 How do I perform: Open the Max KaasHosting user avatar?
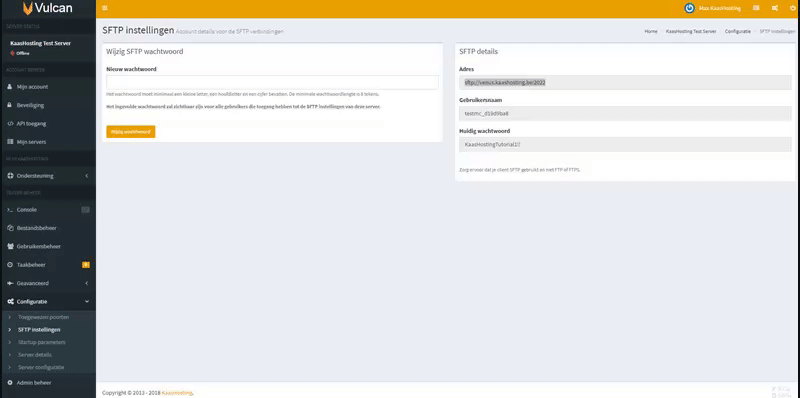coord(689,8)
